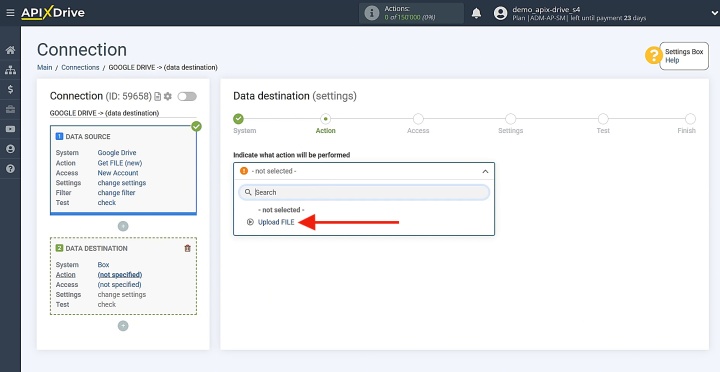Click destination Access (not specified) text
The height and width of the screenshot is (372, 720).
(x=120, y=285)
